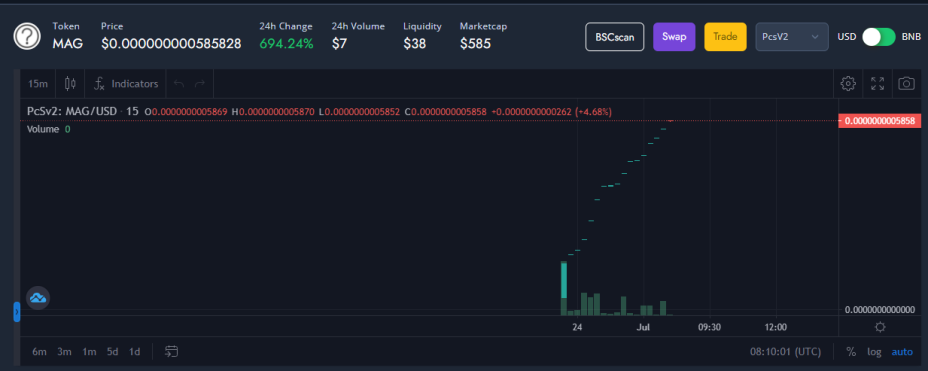Click the $7 24h volume value
The image size is (928, 371).
click(x=339, y=43)
